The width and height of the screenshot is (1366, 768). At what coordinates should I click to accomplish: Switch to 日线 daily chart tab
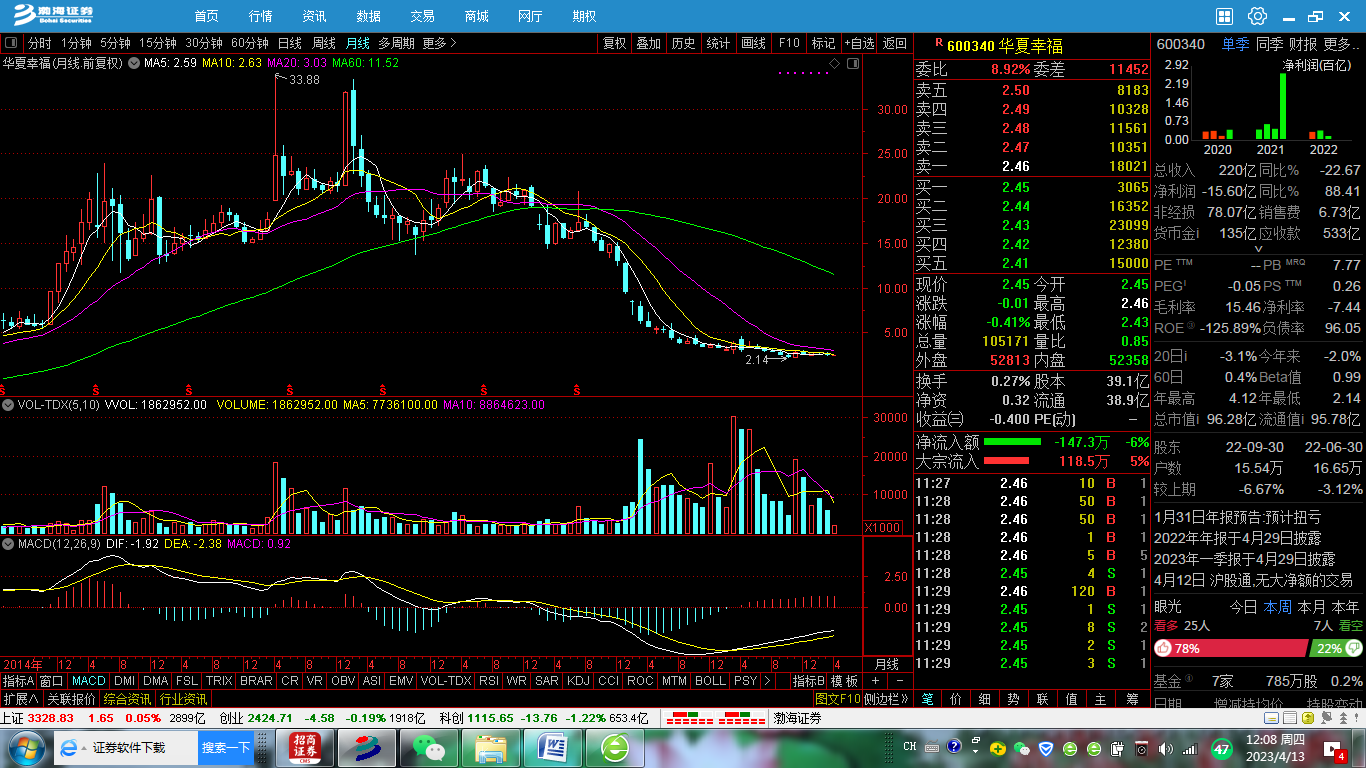290,43
